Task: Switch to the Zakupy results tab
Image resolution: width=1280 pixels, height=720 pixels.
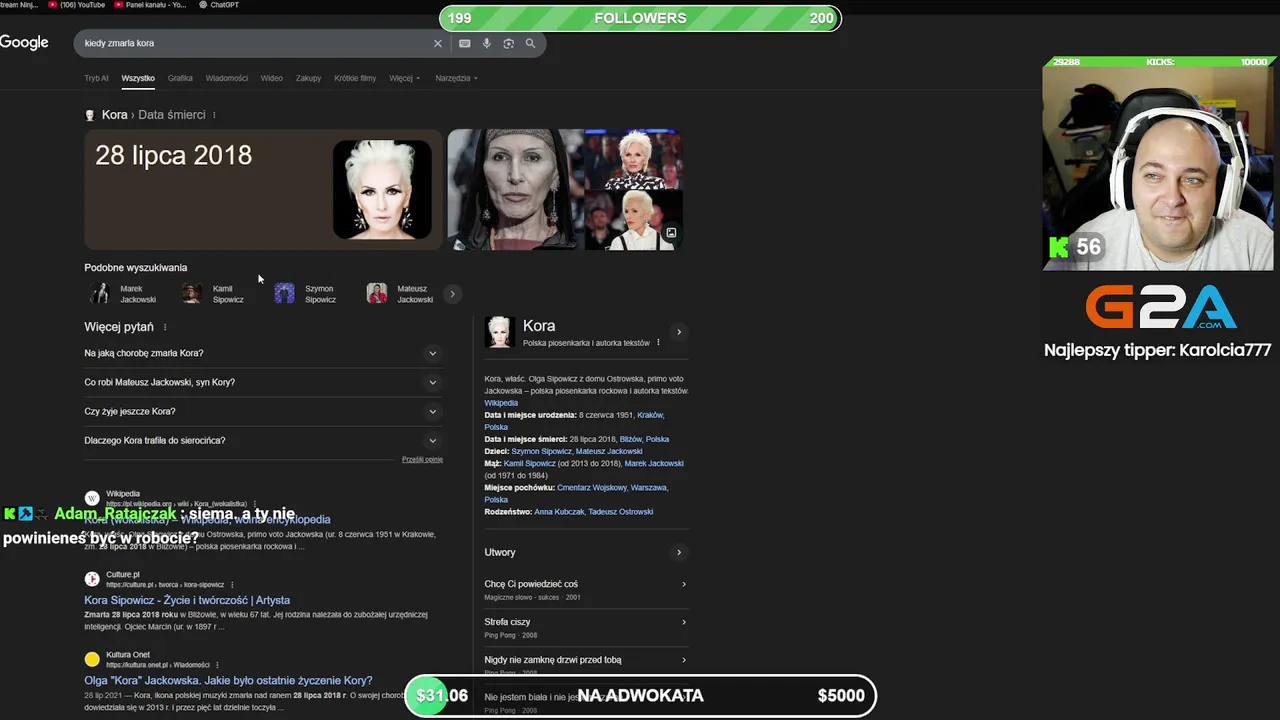Action: pyautogui.click(x=308, y=78)
